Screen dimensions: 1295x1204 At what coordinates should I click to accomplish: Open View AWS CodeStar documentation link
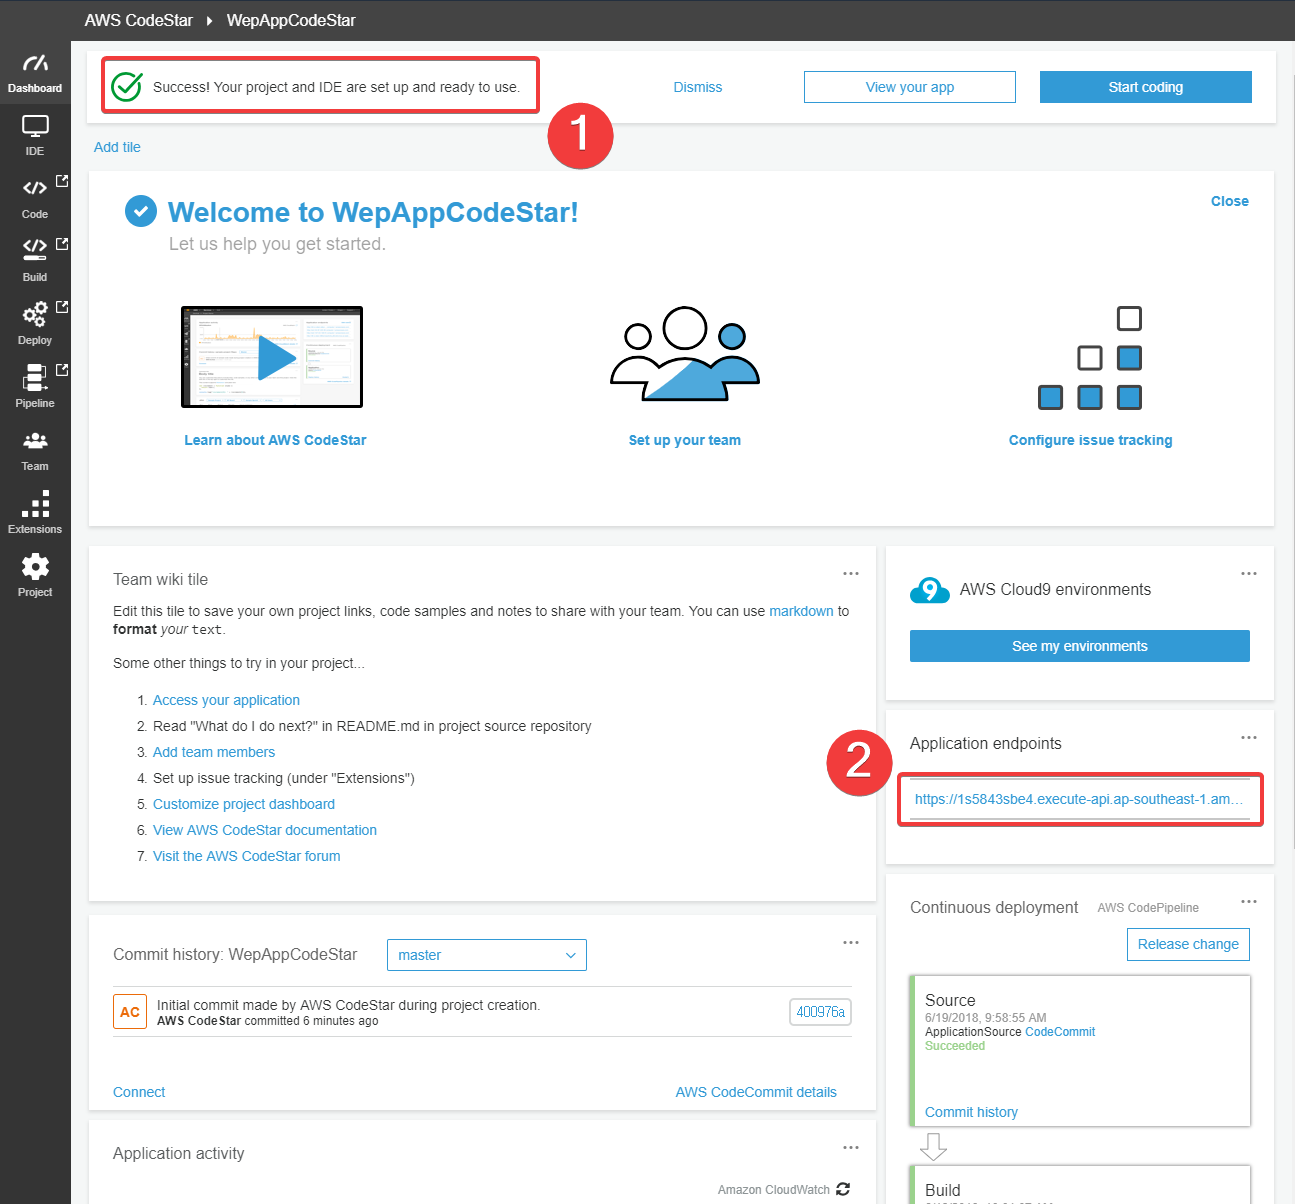[x=265, y=830]
